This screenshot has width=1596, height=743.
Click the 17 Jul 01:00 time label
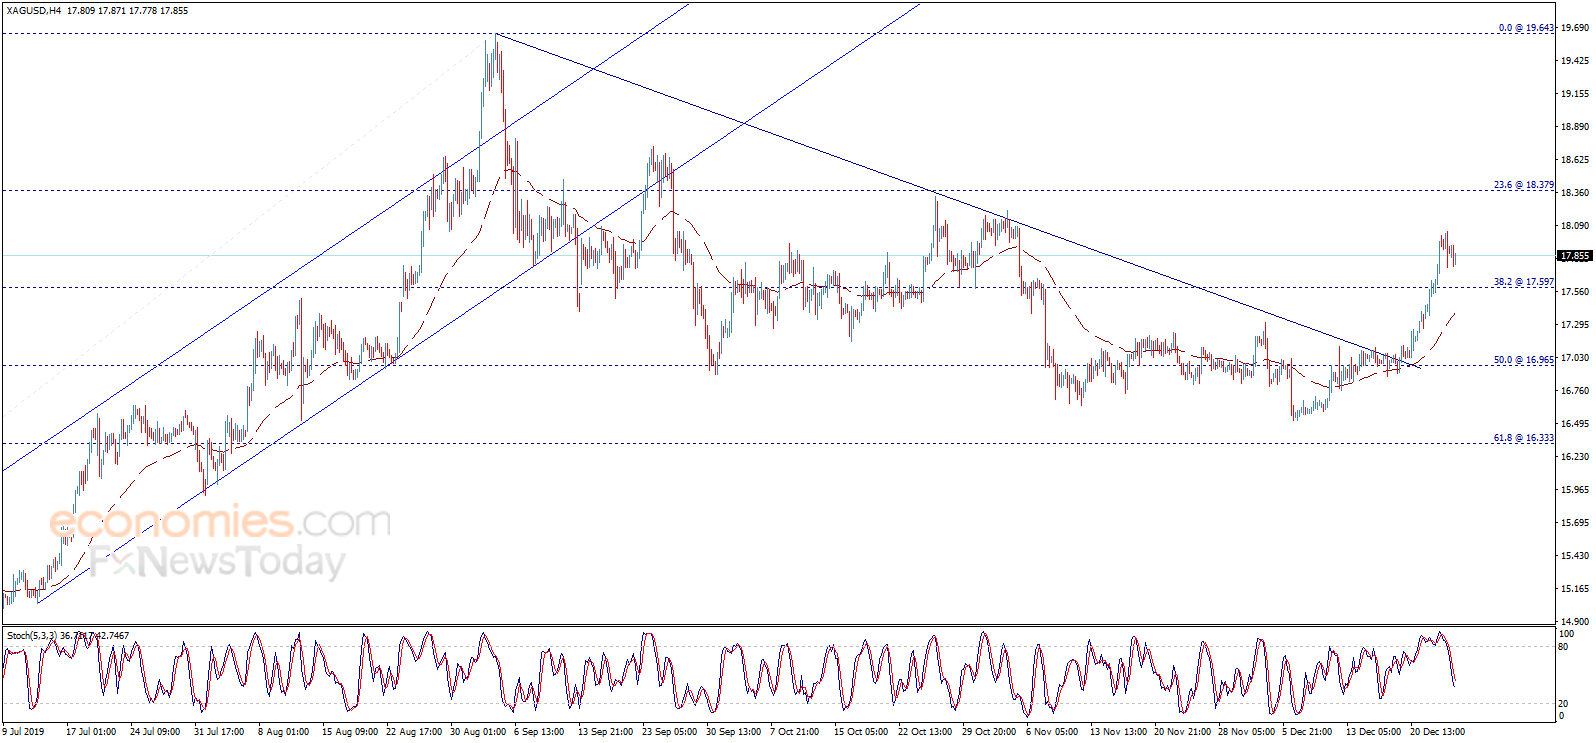click(x=91, y=732)
